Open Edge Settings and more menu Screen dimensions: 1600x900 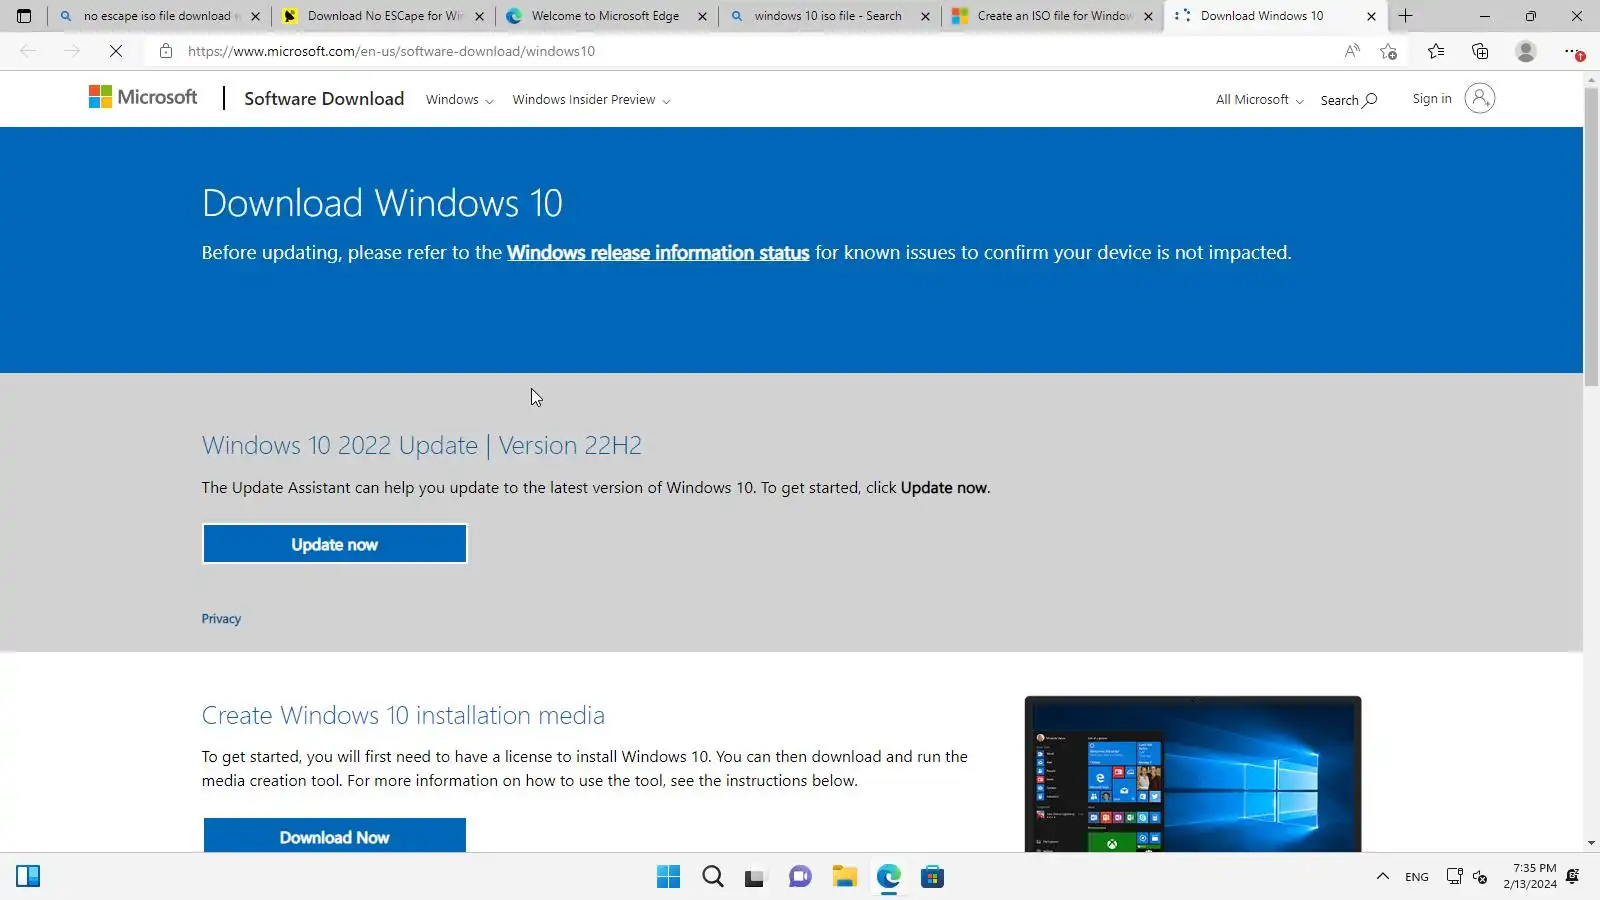(1573, 51)
